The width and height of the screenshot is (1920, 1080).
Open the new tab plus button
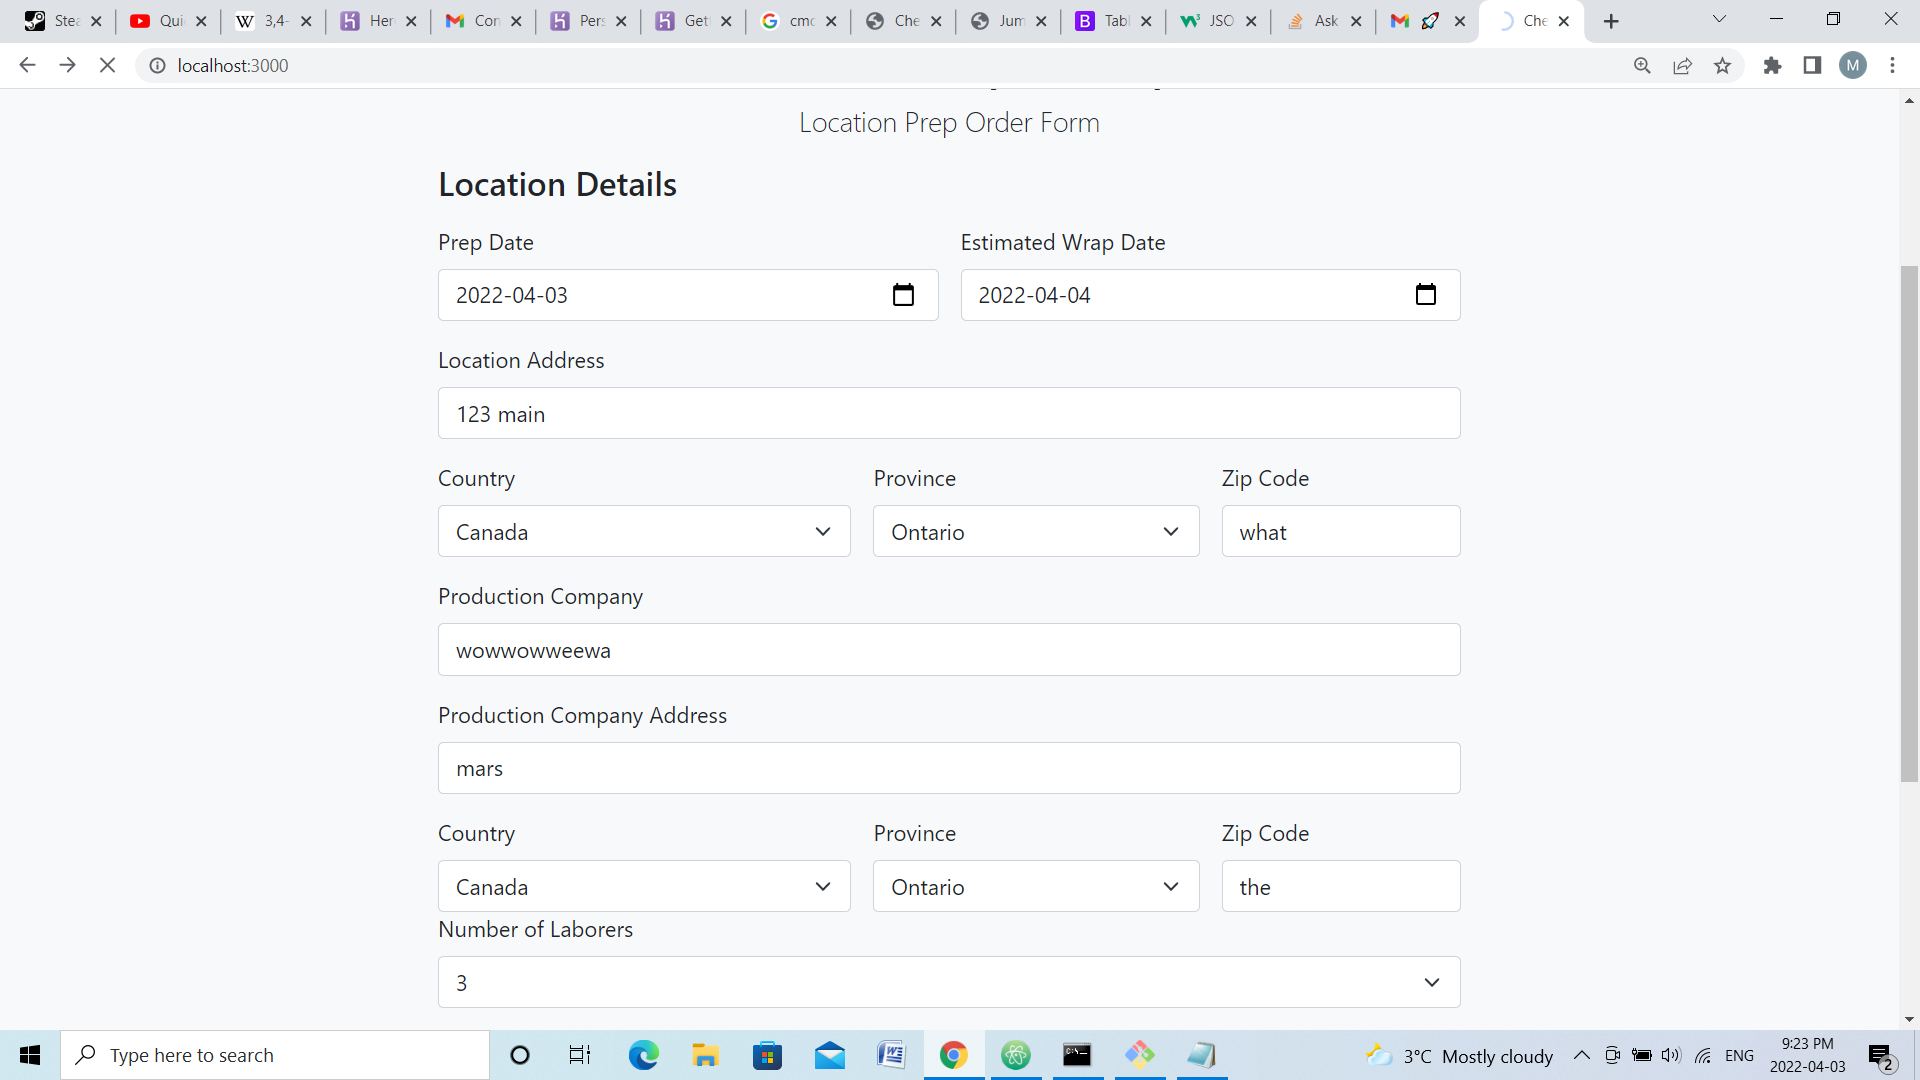[1611, 21]
